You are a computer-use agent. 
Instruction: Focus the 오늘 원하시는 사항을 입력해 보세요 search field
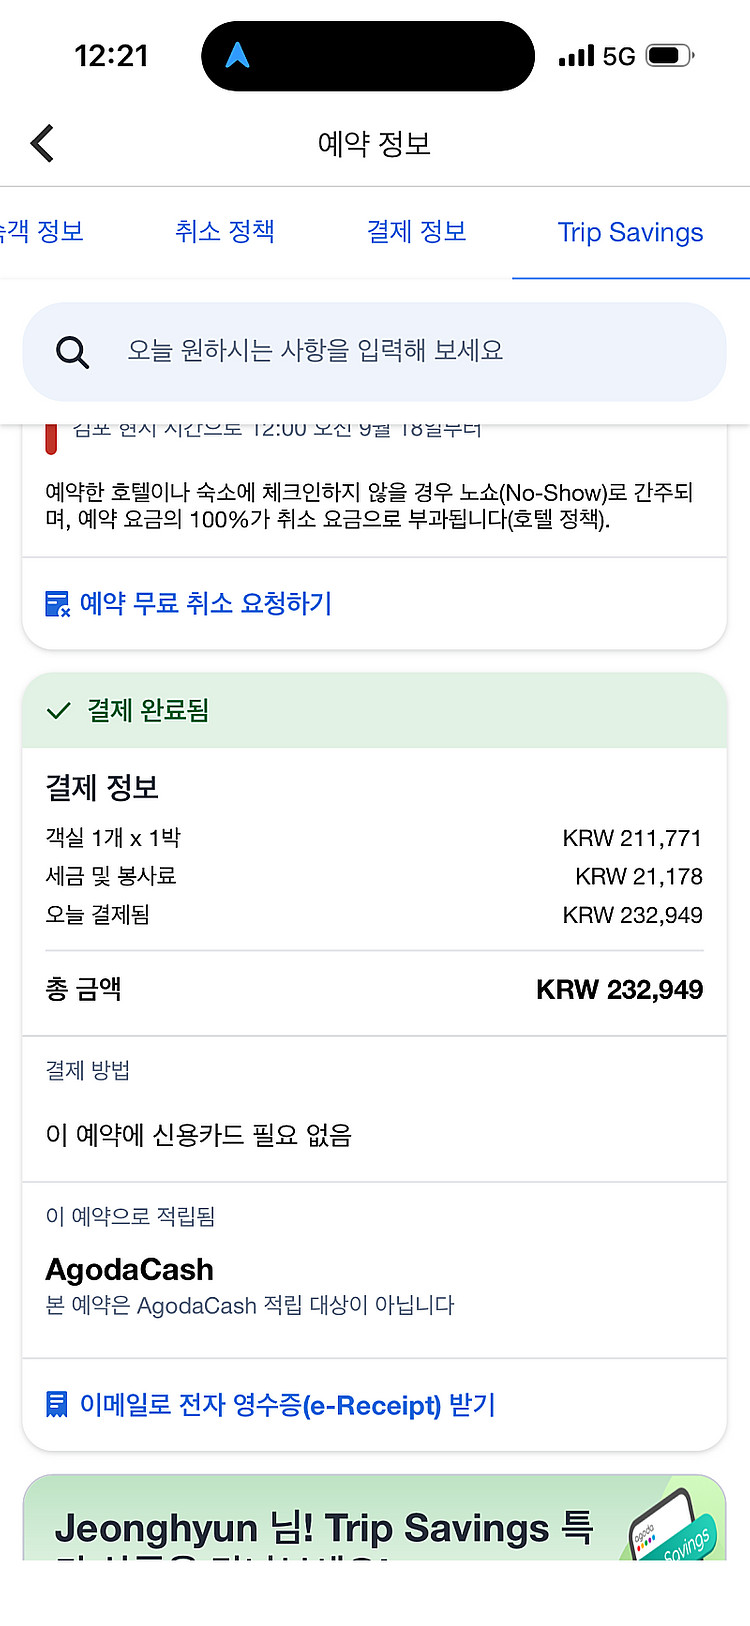(400, 352)
